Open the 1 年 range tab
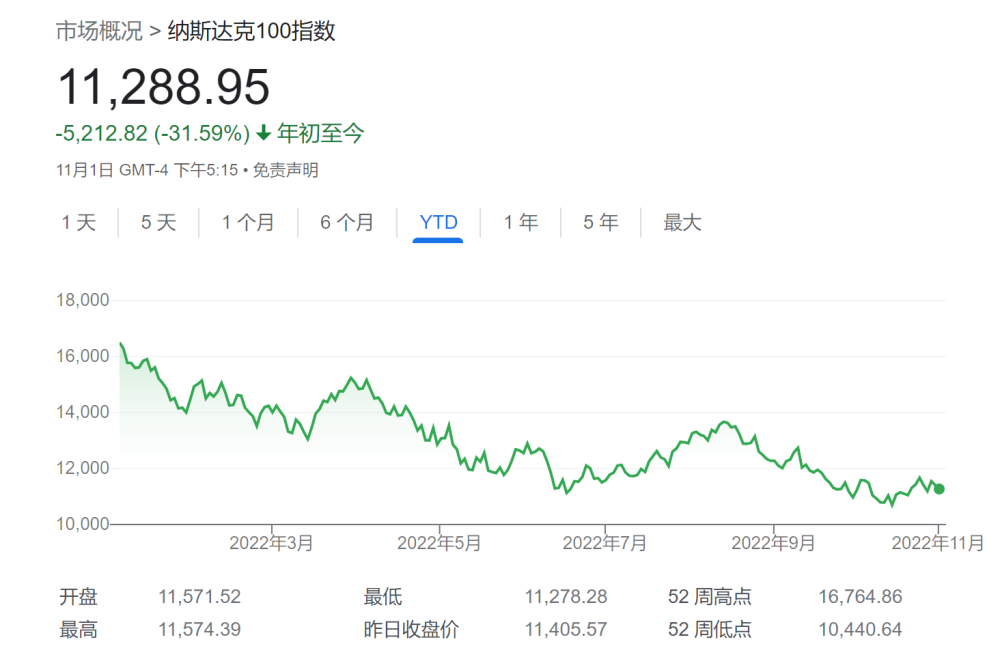Screen dimensions: 1000x657 click(521, 223)
